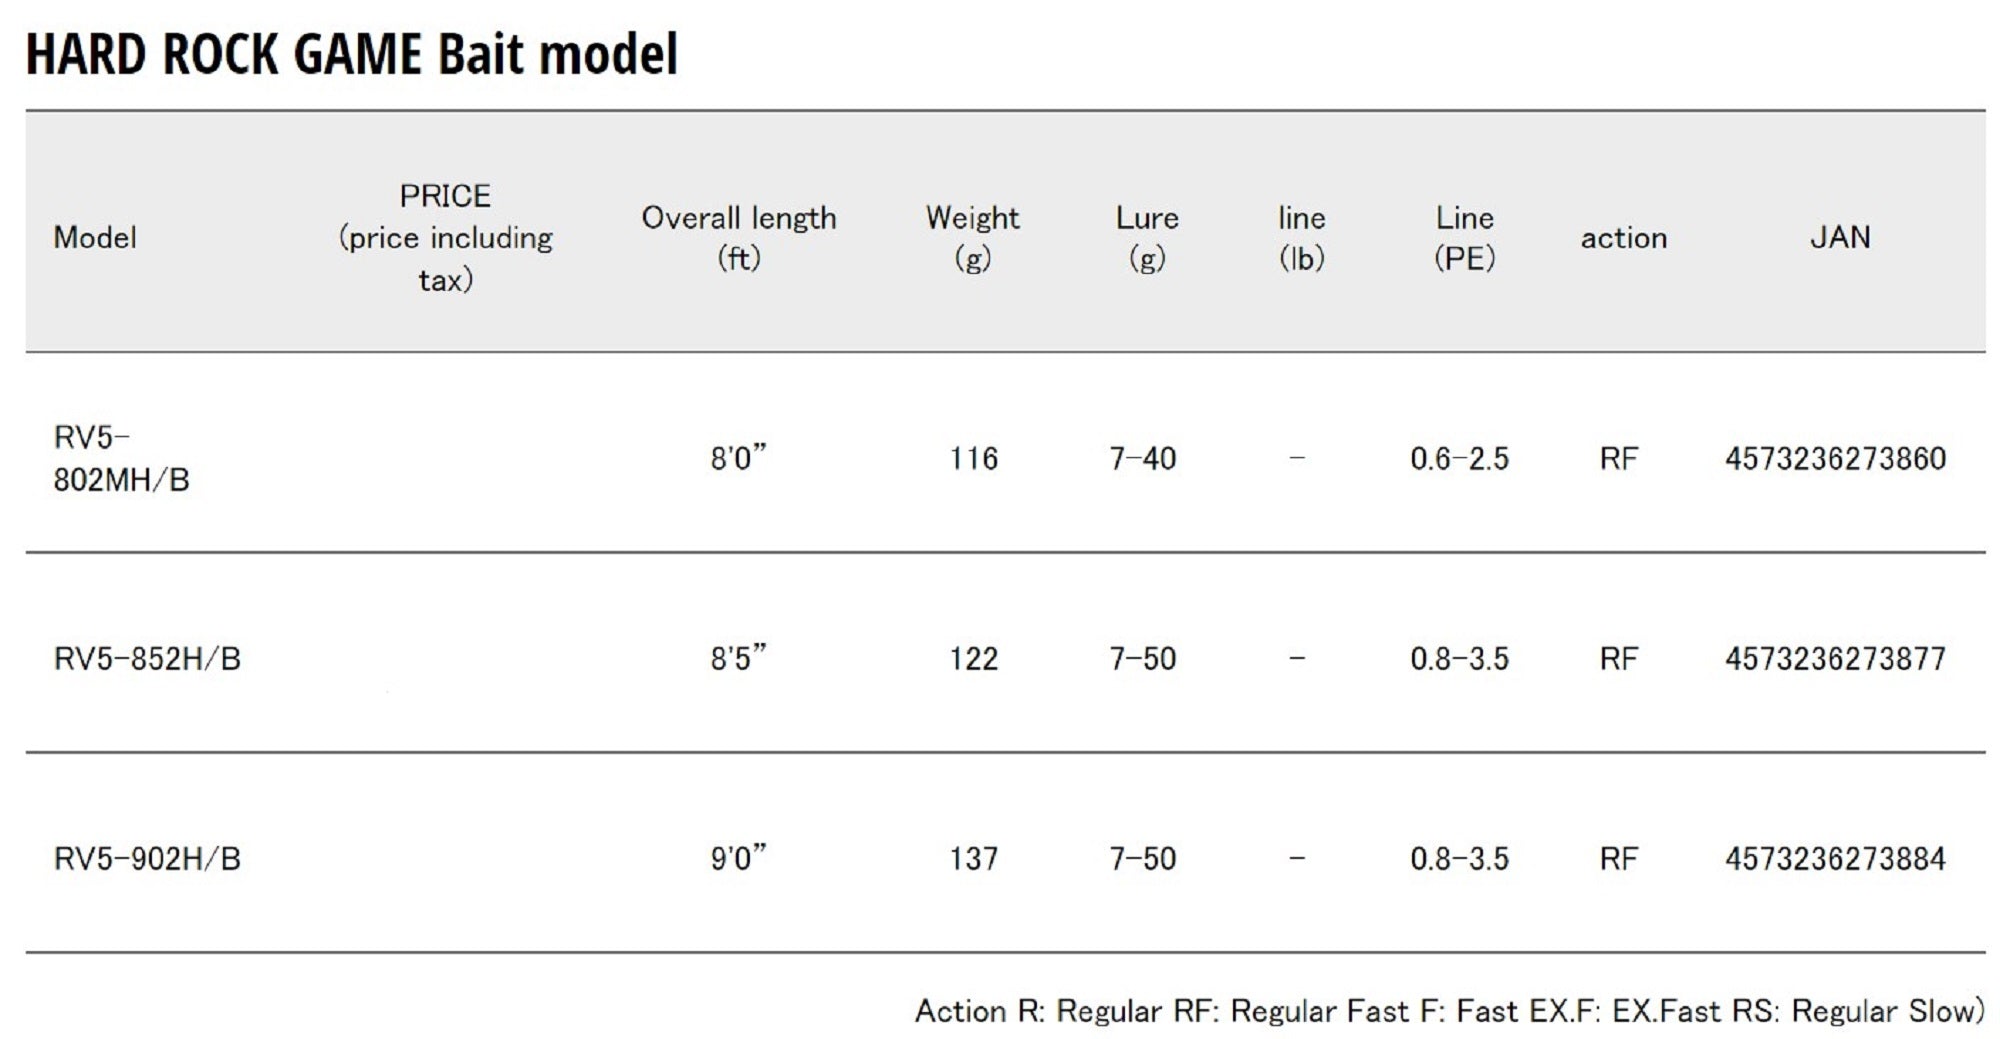Click the Lure (g) column header

pos(1147,237)
